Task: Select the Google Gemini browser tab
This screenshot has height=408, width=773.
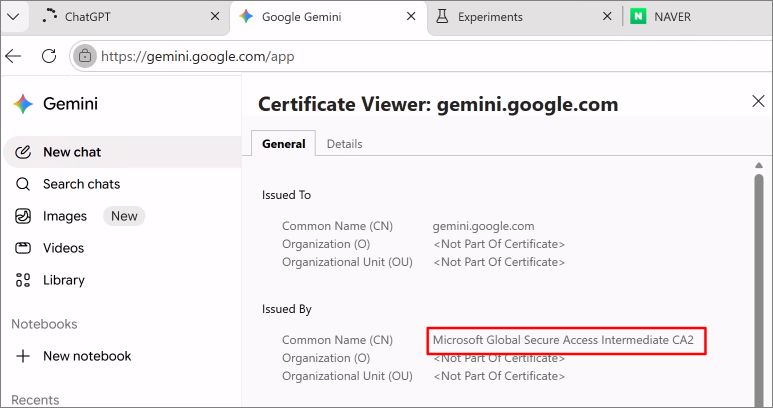Action: (328, 17)
